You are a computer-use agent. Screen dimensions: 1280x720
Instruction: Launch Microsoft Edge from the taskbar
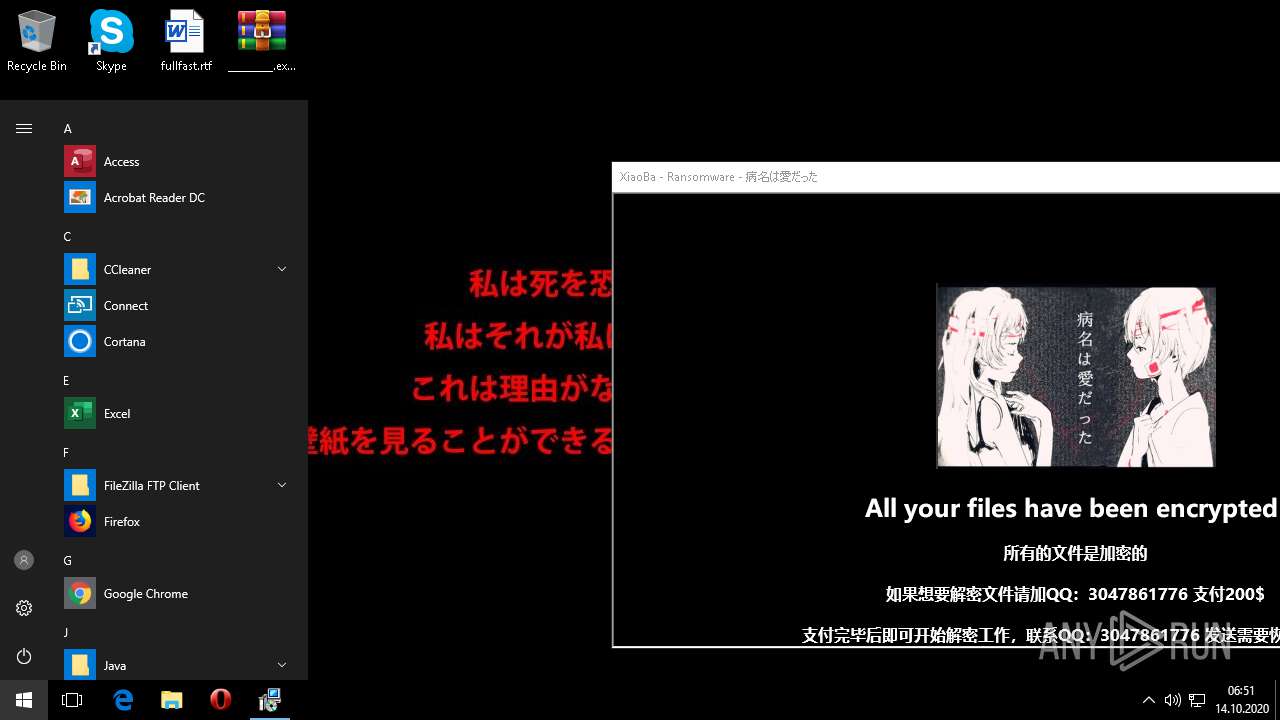coord(123,700)
